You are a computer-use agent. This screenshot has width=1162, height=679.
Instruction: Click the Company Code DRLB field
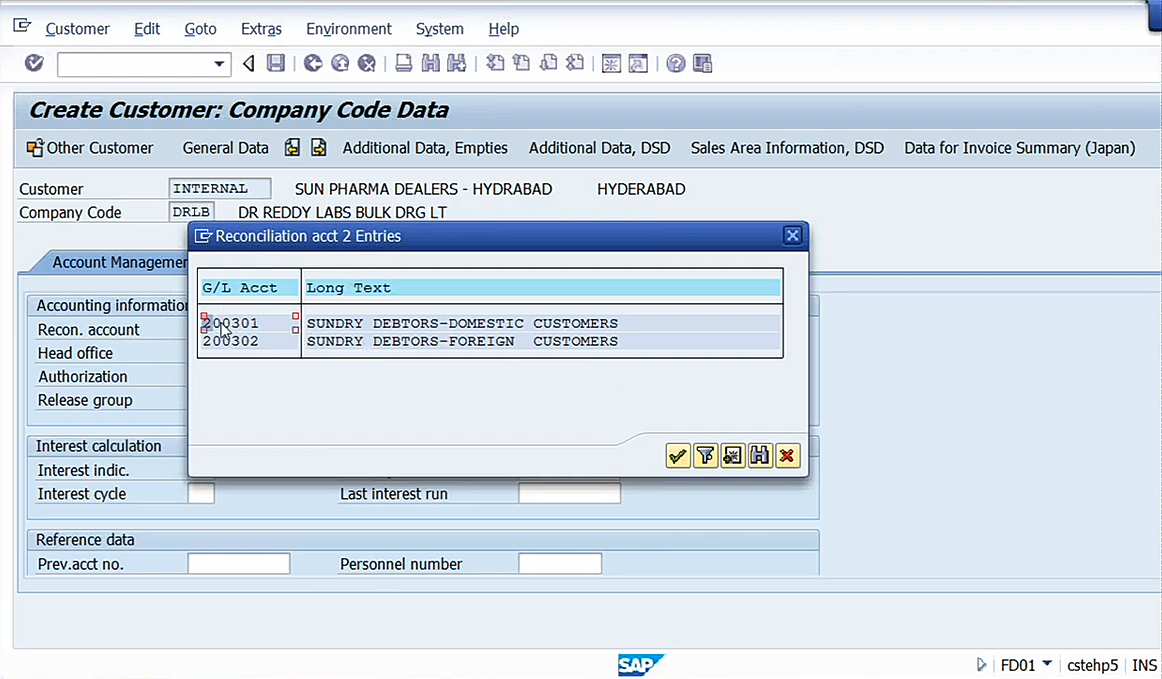tap(191, 212)
